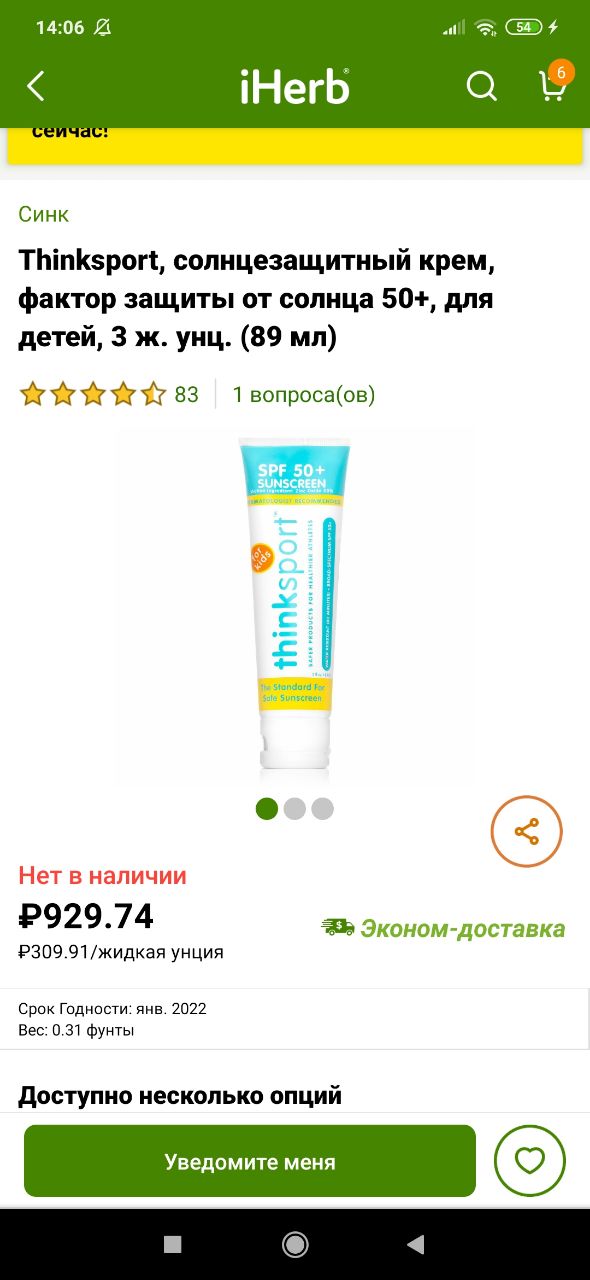Image resolution: width=590 pixels, height=1280 pixels.
Task: Tap the yellow promo banner at top
Action: click(295, 143)
